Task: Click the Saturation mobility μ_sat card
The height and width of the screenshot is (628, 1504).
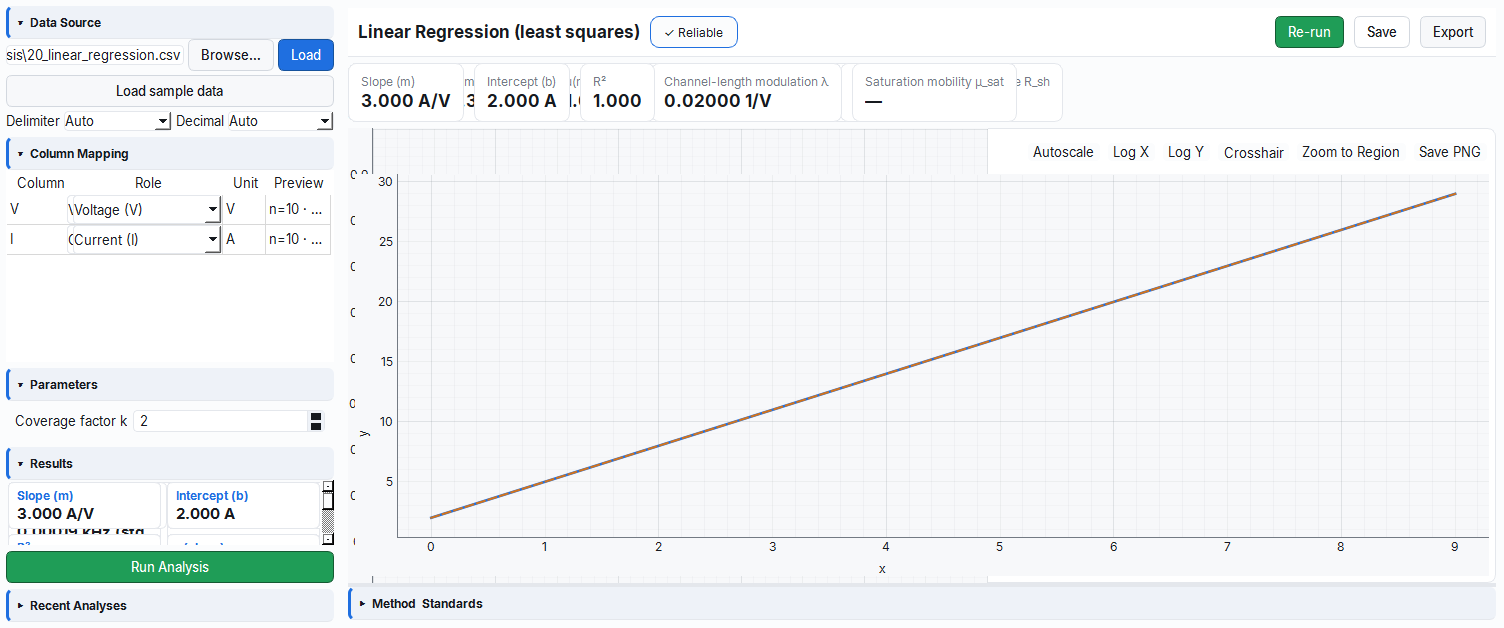Action: click(934, 92)
